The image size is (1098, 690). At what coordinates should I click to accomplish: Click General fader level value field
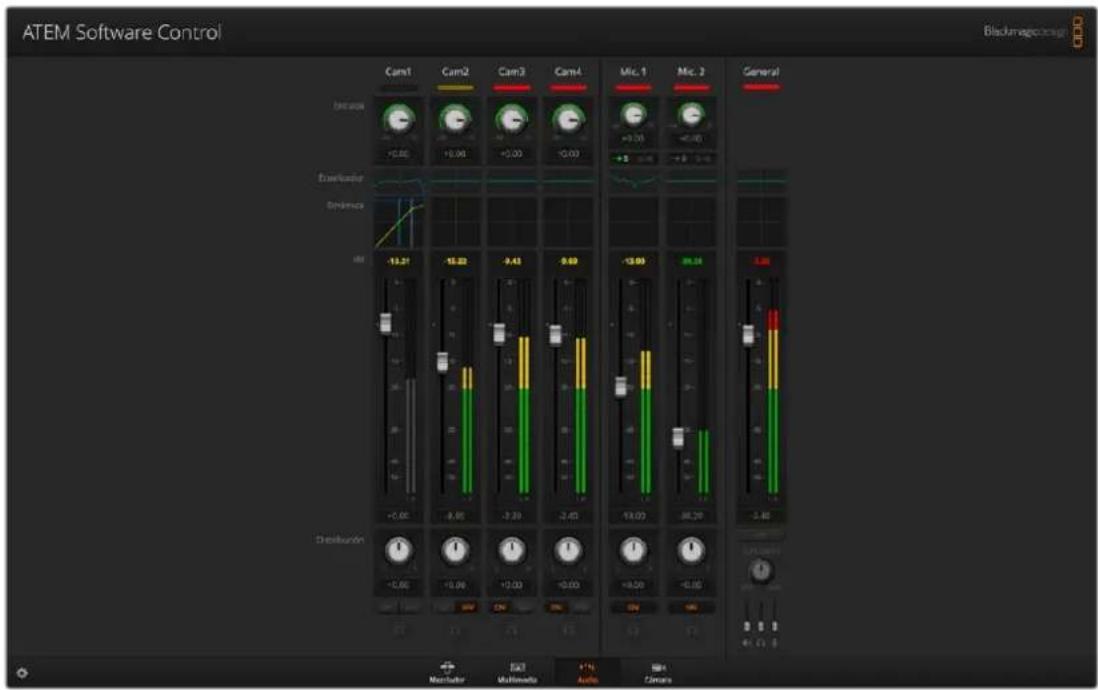click(x=761, y=516)
